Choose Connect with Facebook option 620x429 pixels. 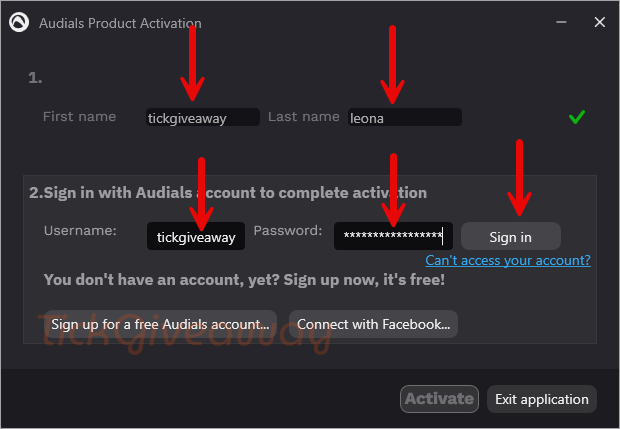(373, 324)
